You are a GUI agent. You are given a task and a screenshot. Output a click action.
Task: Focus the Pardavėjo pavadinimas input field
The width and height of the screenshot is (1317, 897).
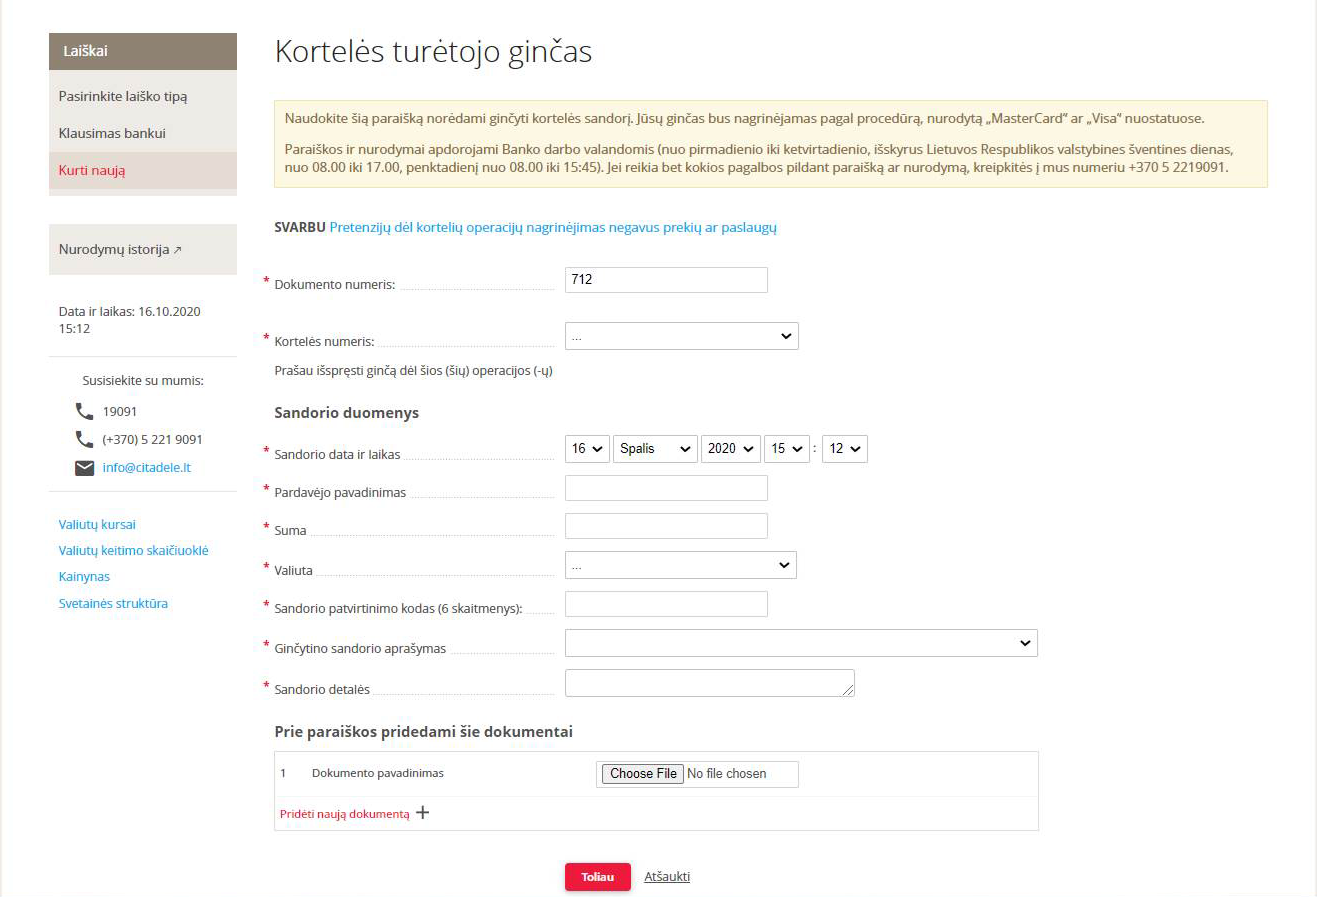click(x=666, y=488)
